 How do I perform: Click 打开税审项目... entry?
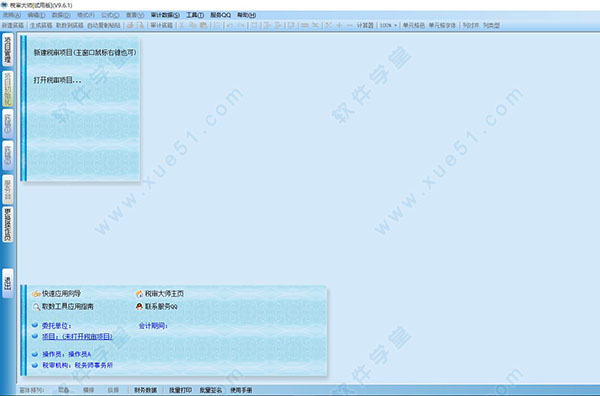pyautogui.click(x=57, y=80)
